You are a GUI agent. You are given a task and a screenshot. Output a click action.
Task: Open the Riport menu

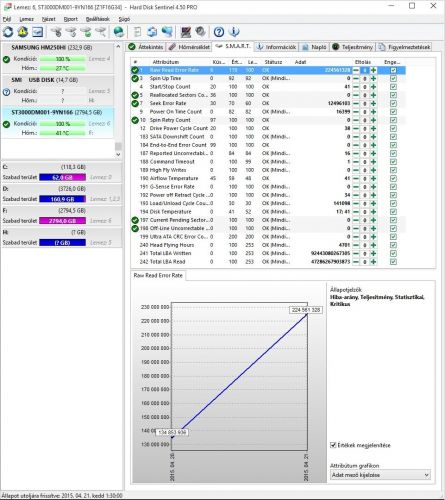71,19
